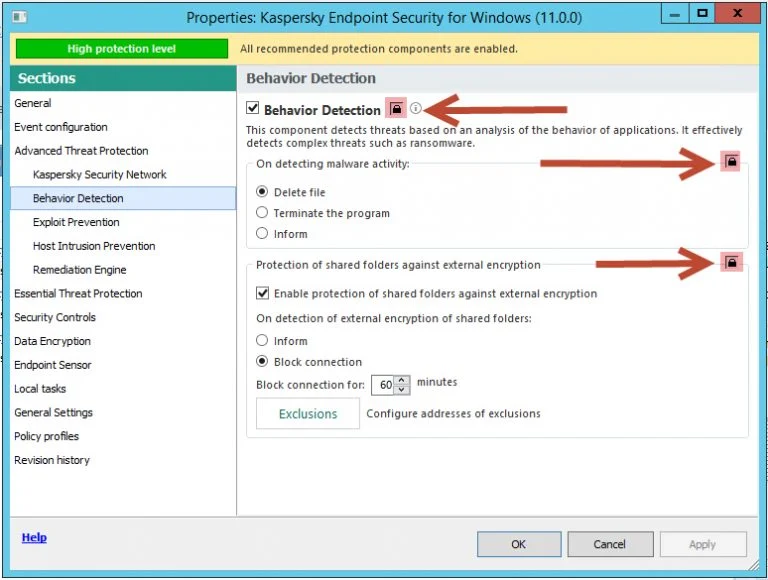Open the Event configuration section
Viewport: 768px width, 580px height.
(x=122, y=127)
